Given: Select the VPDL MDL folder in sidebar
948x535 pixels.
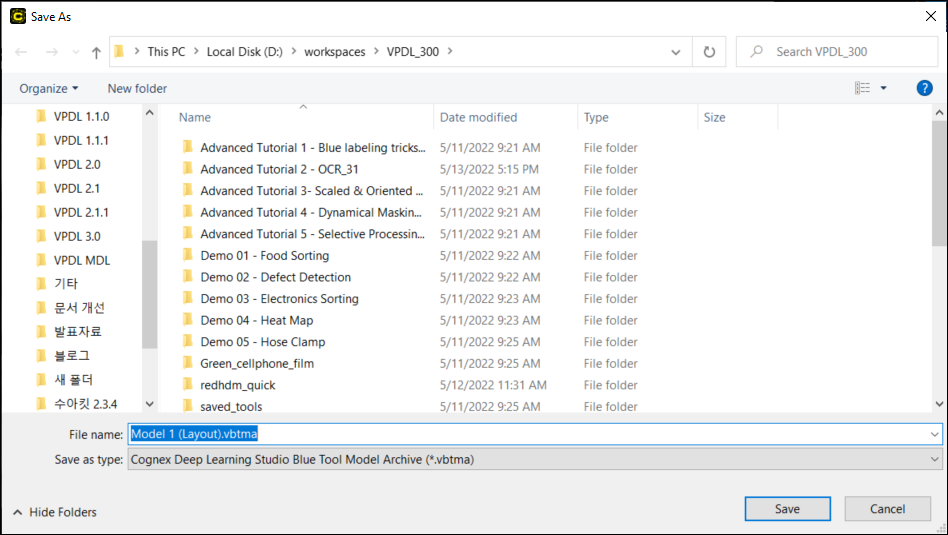Looking at the screenshot, I should click(81, 260).
